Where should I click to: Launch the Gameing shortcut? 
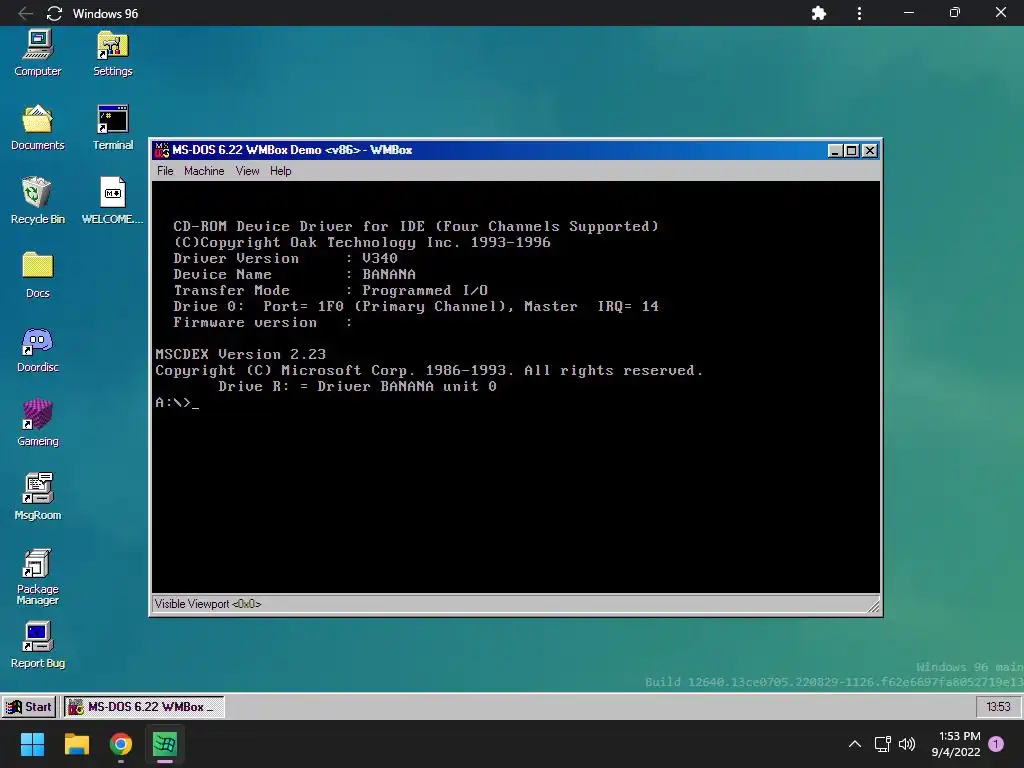[37, 424]
